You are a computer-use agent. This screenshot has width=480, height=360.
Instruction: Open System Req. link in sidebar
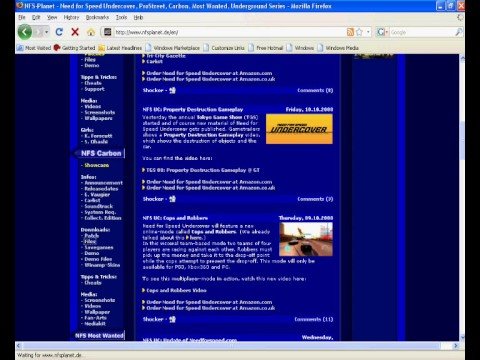[100, 212]
